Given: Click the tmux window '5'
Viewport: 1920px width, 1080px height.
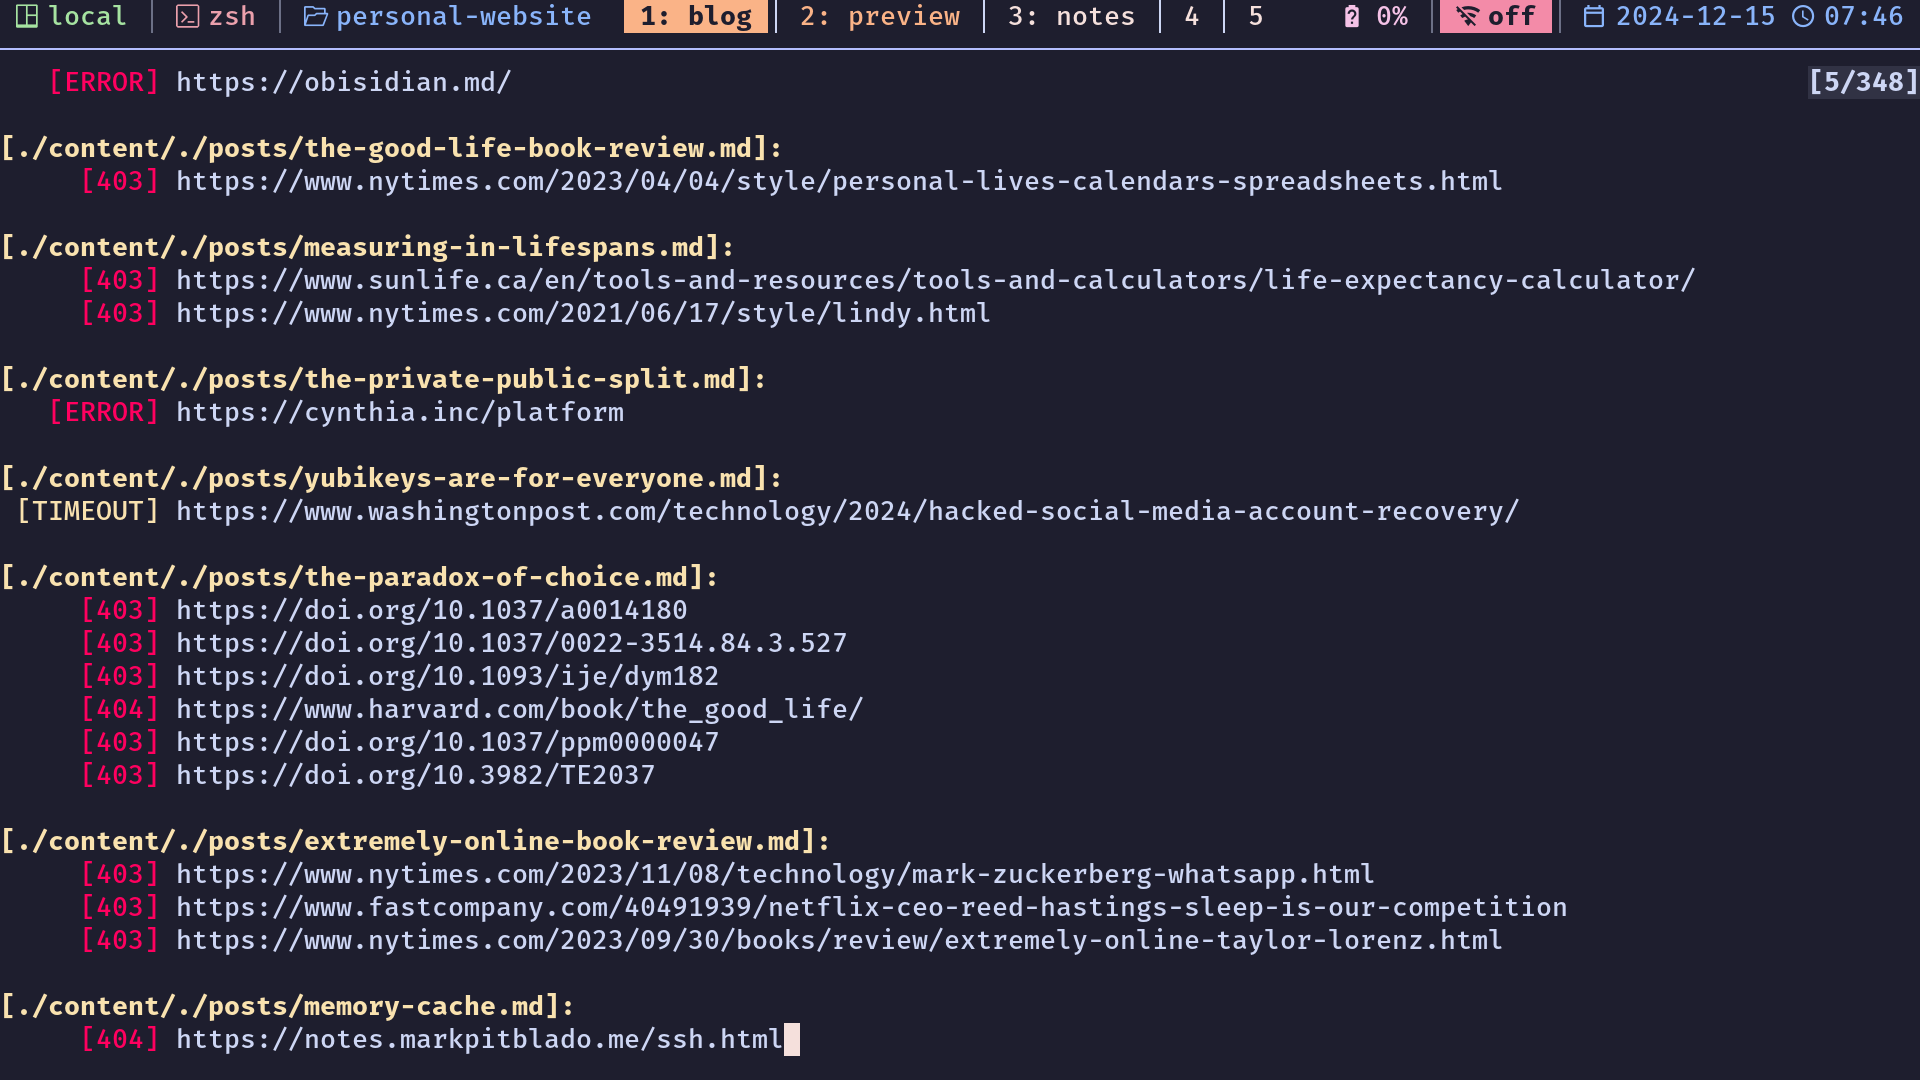Looking at the screenshot, I should pos(1255,16).
